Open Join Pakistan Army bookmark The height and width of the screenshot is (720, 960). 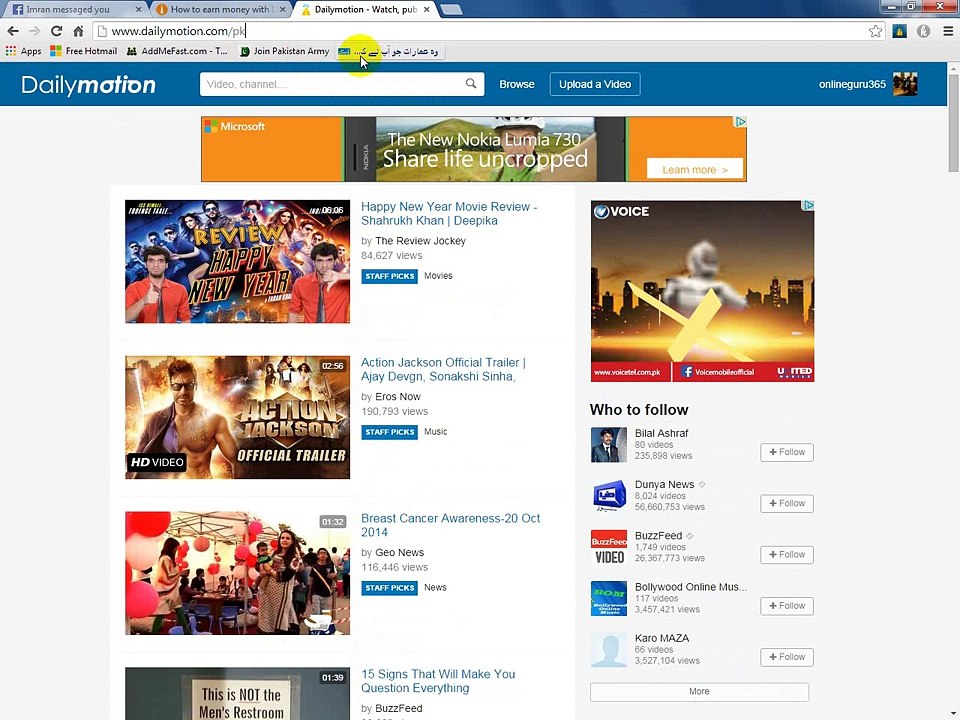(285, 51)
